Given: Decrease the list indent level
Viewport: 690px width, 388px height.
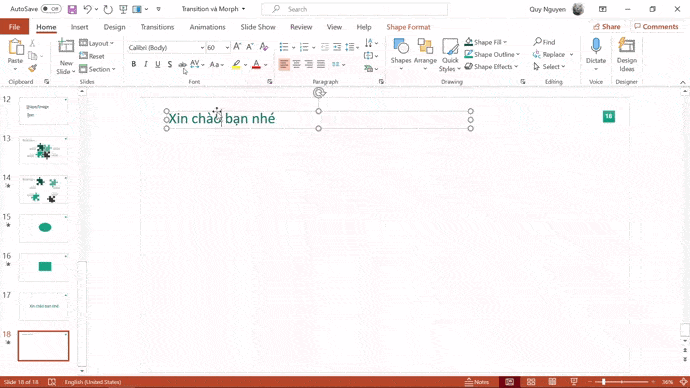Looking at the screenshot, I should coord(325,47).
